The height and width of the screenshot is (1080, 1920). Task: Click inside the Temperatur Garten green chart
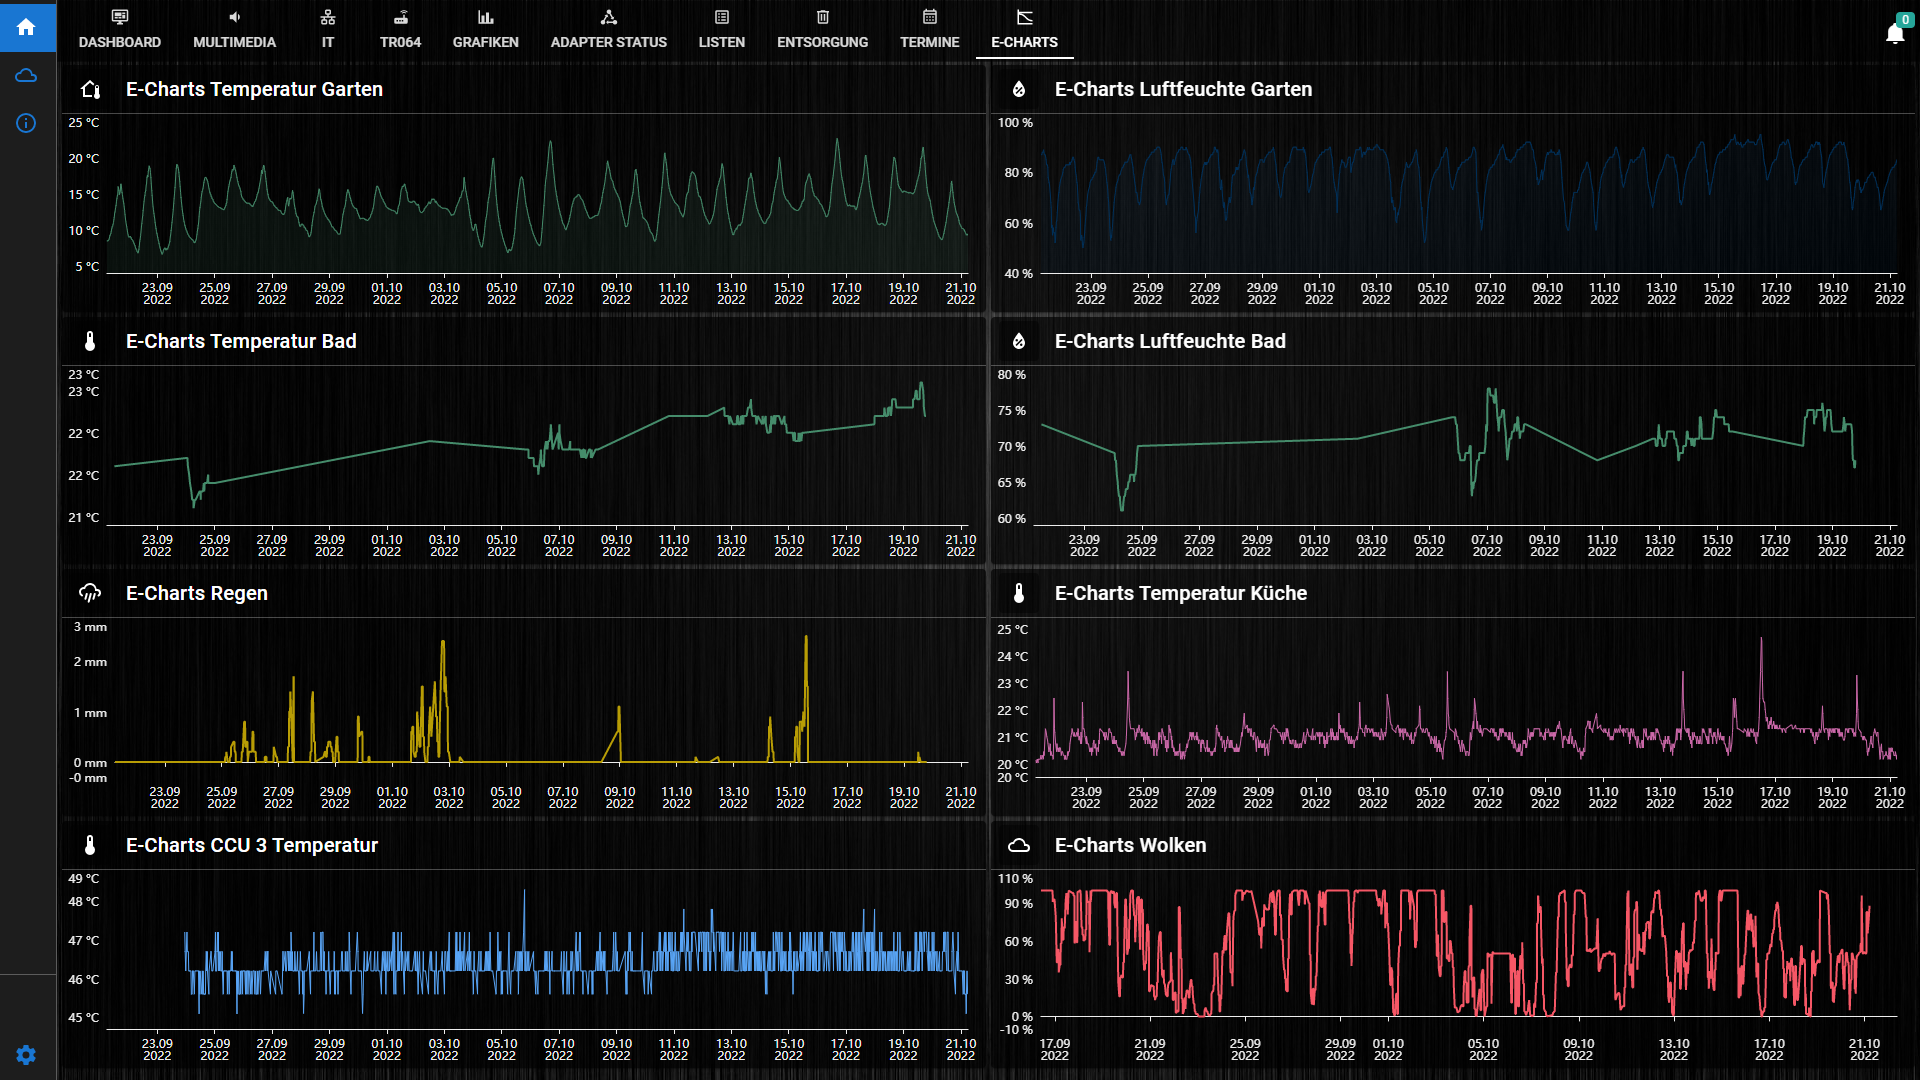point(538,197)
